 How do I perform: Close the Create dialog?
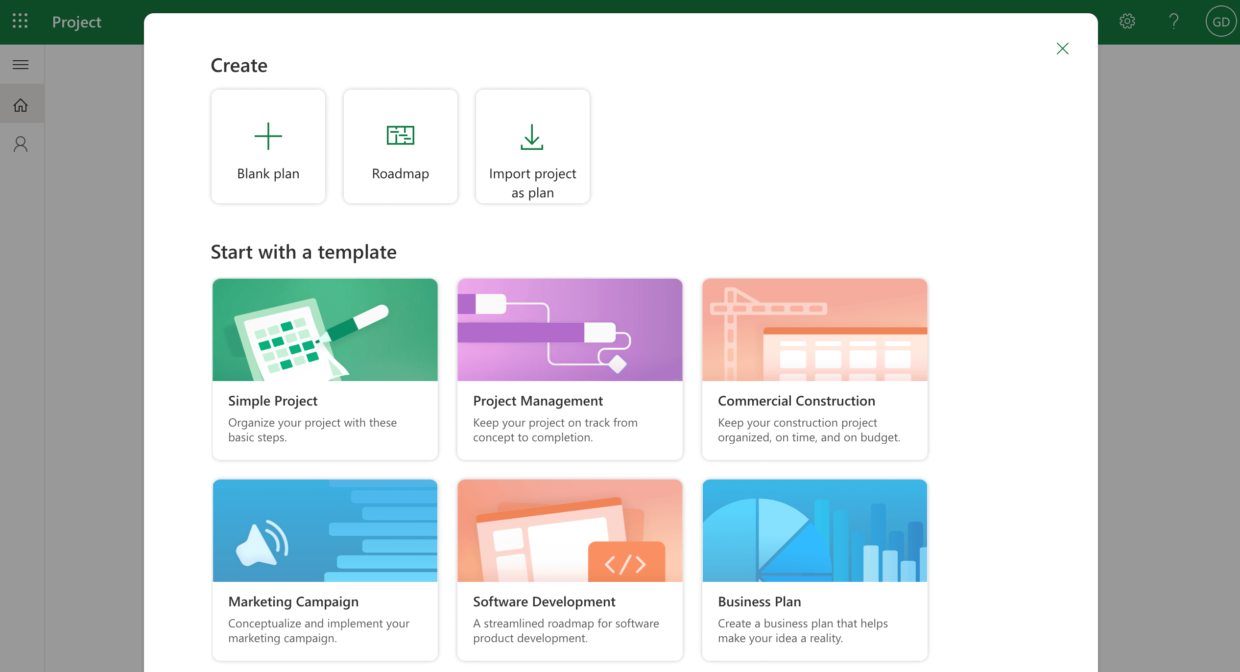(x=1062, y=48)
